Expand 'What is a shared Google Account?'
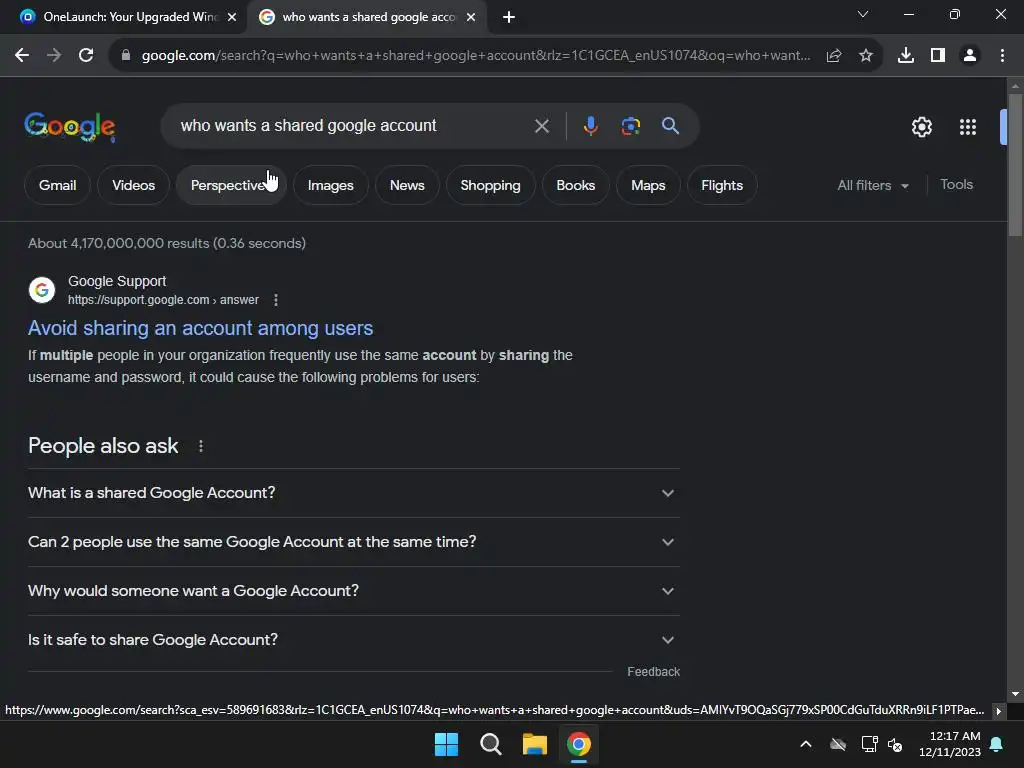Image resolution: width=1024 pixels, height=768 pixels. point(353,493)
